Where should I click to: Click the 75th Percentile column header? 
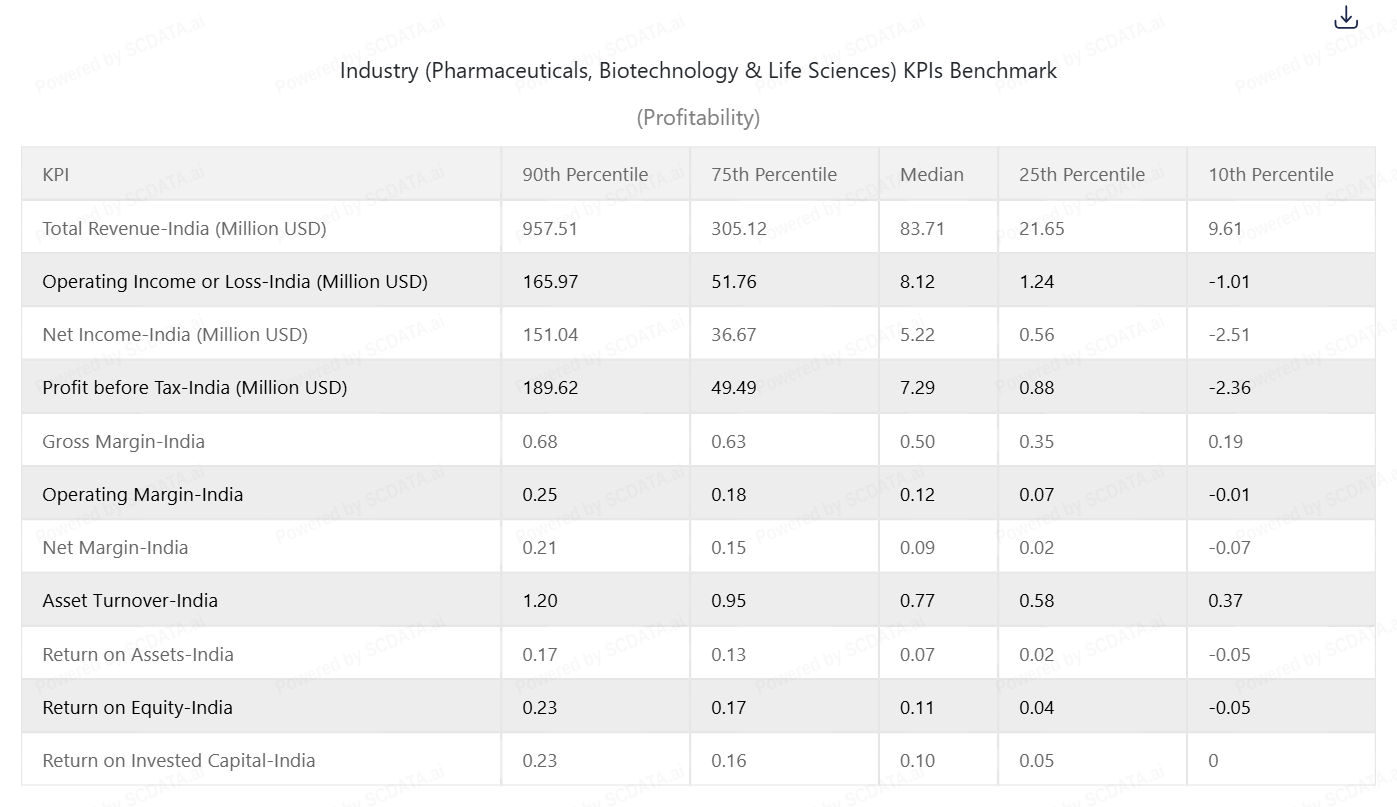(774, 175)
